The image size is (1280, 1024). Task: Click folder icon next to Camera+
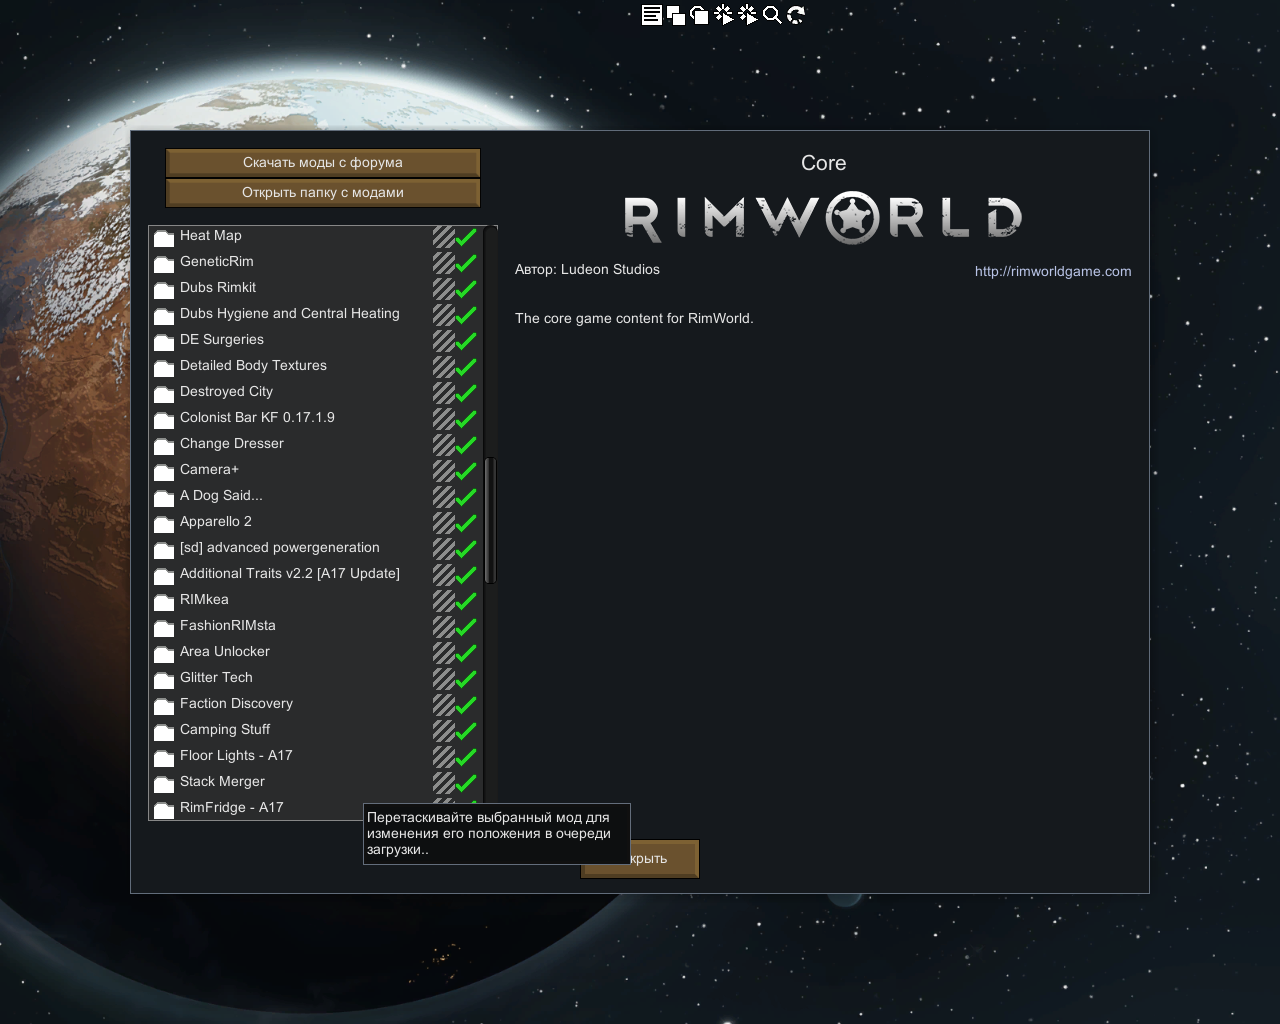coord(164,472)
